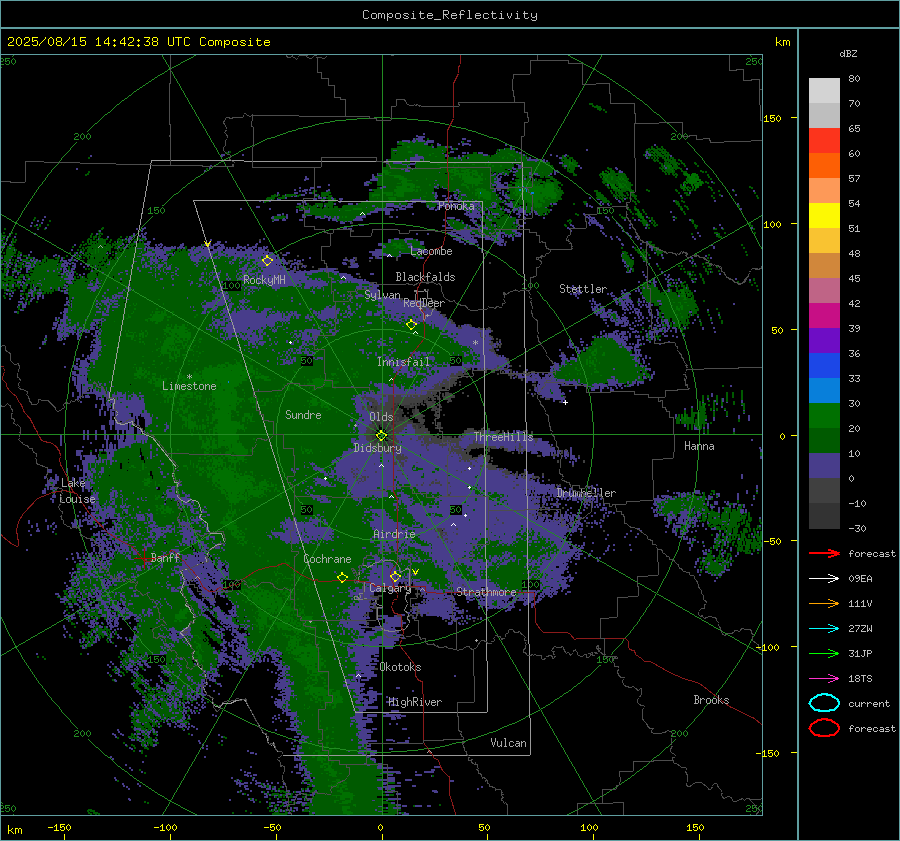Click the Brooks town label
Viewport: 900px width, 841px height.
point(711,700)
